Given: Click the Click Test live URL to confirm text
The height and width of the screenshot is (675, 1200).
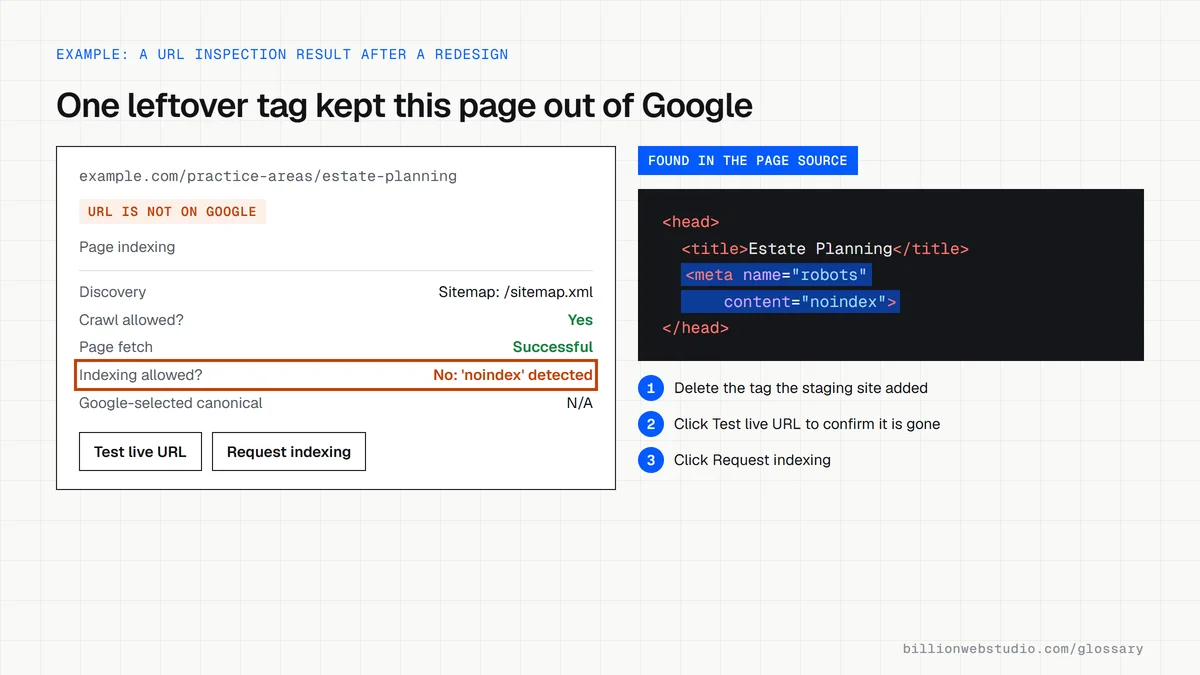Looking at the screenshot, I should [807, 424].
